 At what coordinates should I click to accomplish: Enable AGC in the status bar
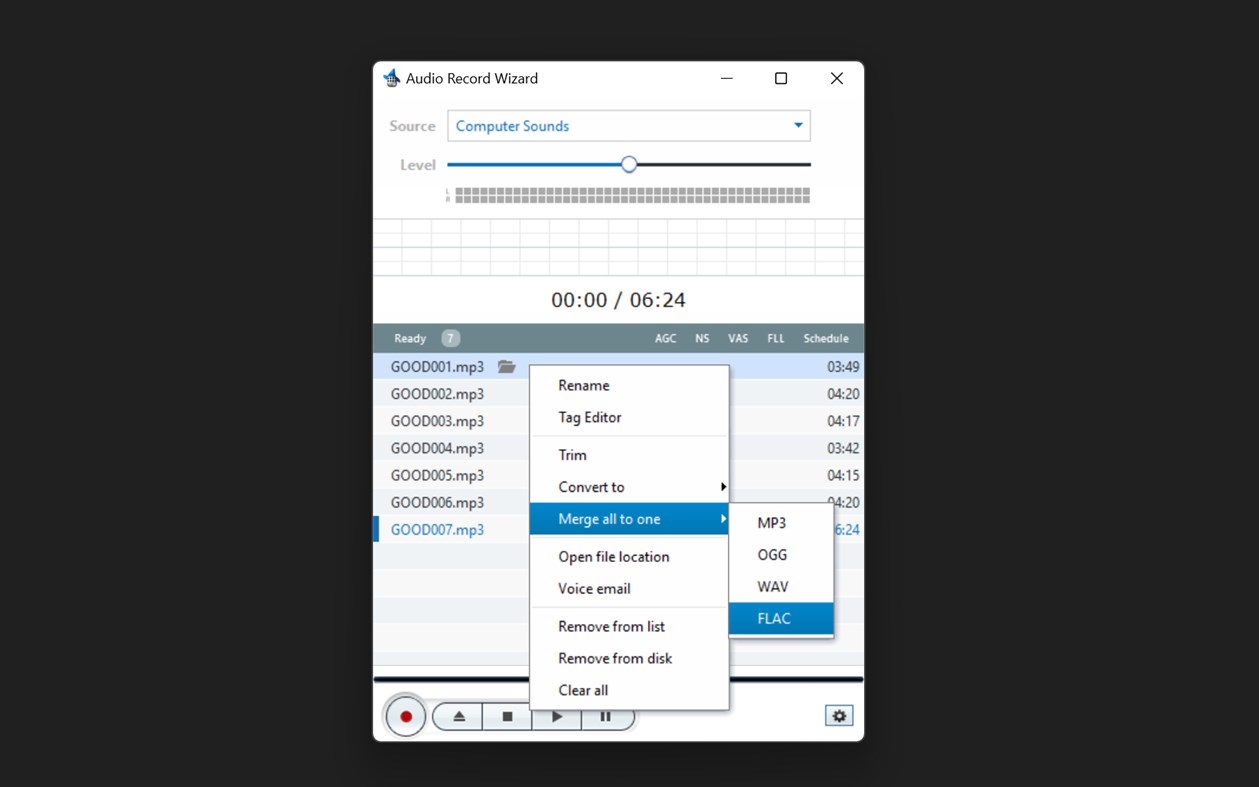[x=665, y=338]
